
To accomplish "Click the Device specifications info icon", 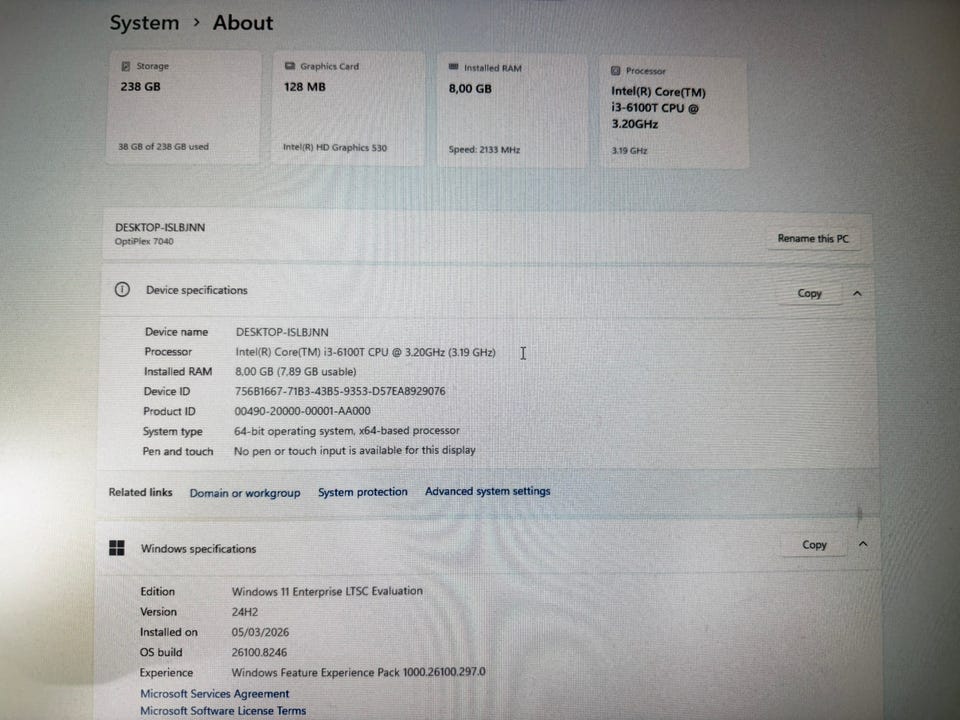I will click(x=122, y=290).
